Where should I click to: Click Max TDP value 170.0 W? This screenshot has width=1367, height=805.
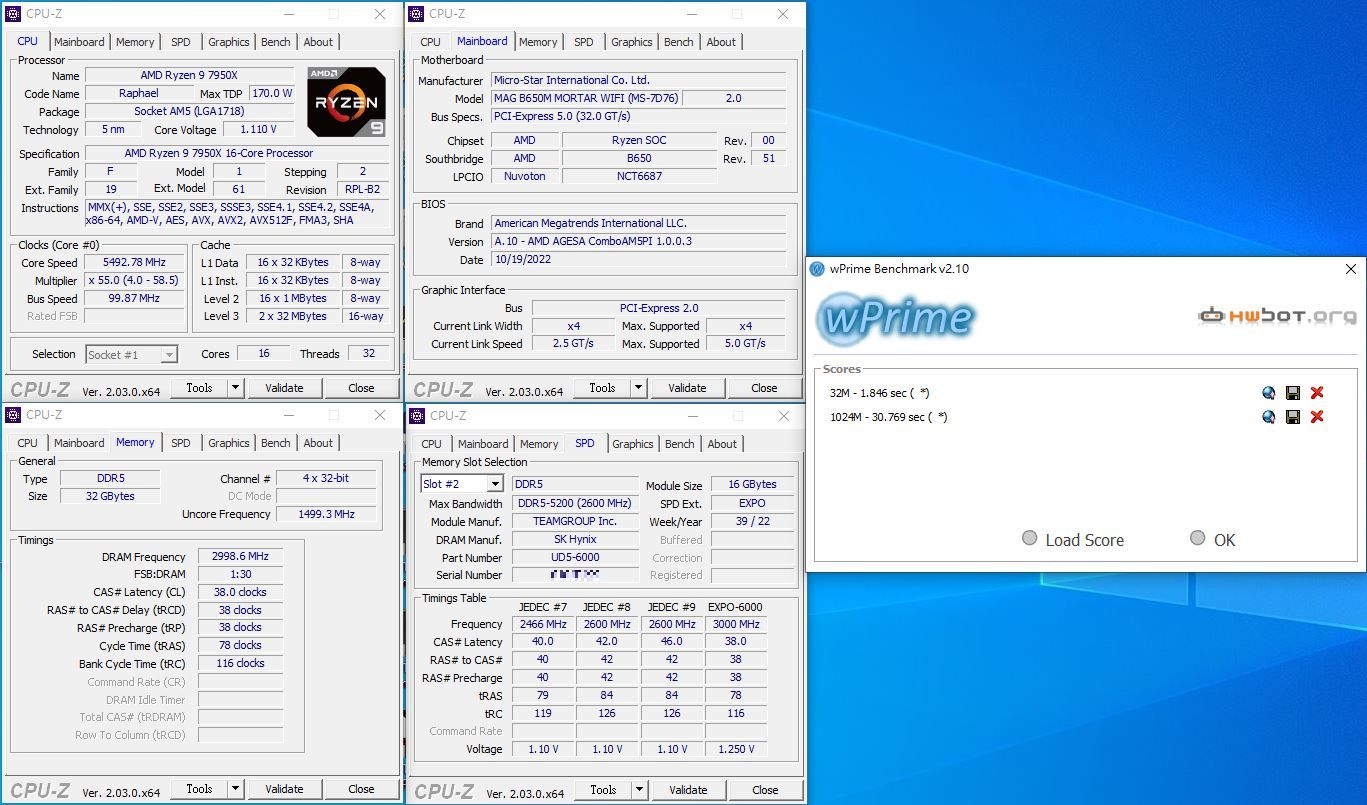pyautogui.click(x=272, y=94)
